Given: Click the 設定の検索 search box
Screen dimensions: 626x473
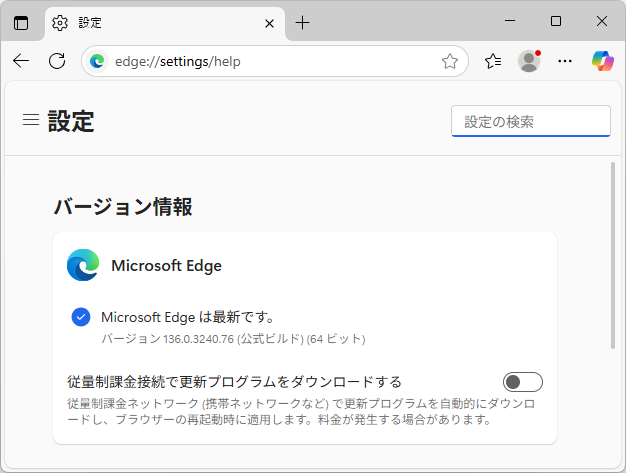Looking at the screenshot, I should pyautogui.click(x=531, y=121).
